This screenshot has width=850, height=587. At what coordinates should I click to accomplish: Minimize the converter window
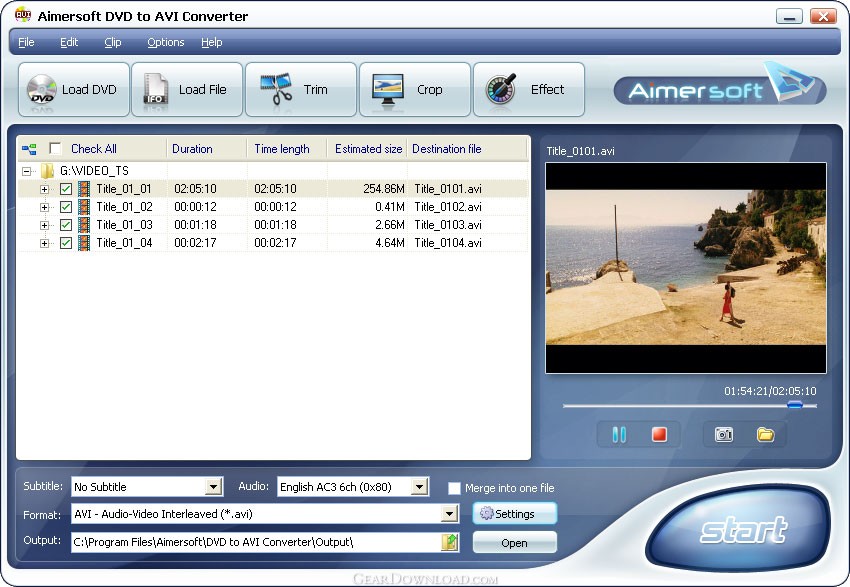click(x=789, y=16)
